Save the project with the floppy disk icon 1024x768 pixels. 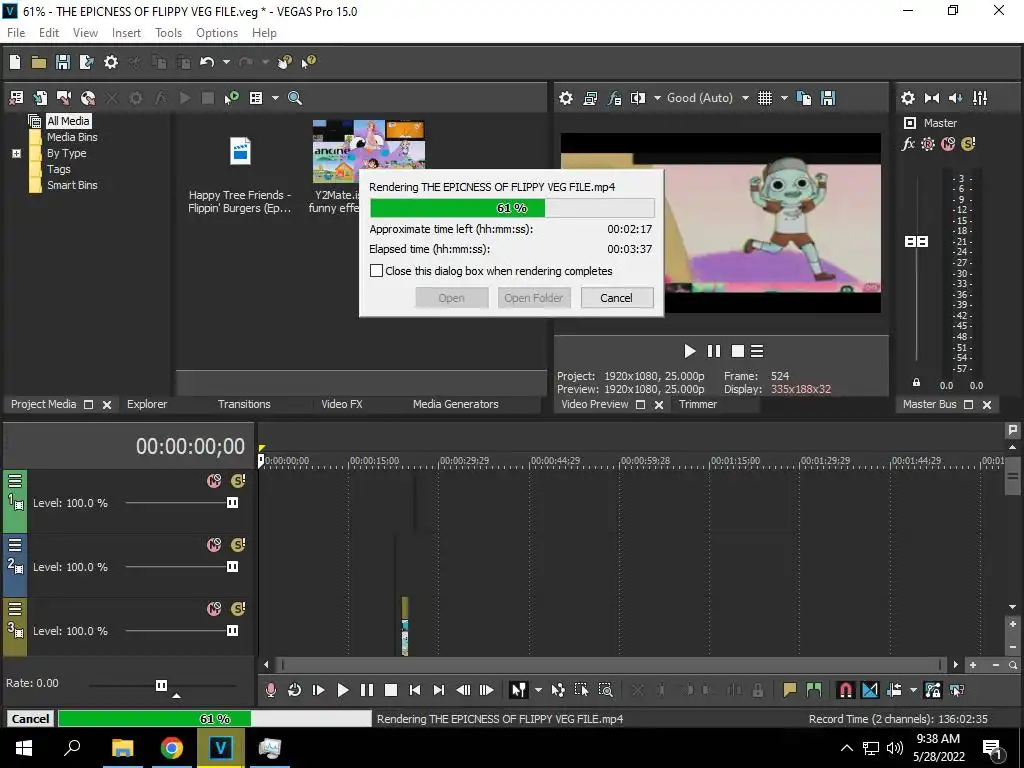(63, 62)
